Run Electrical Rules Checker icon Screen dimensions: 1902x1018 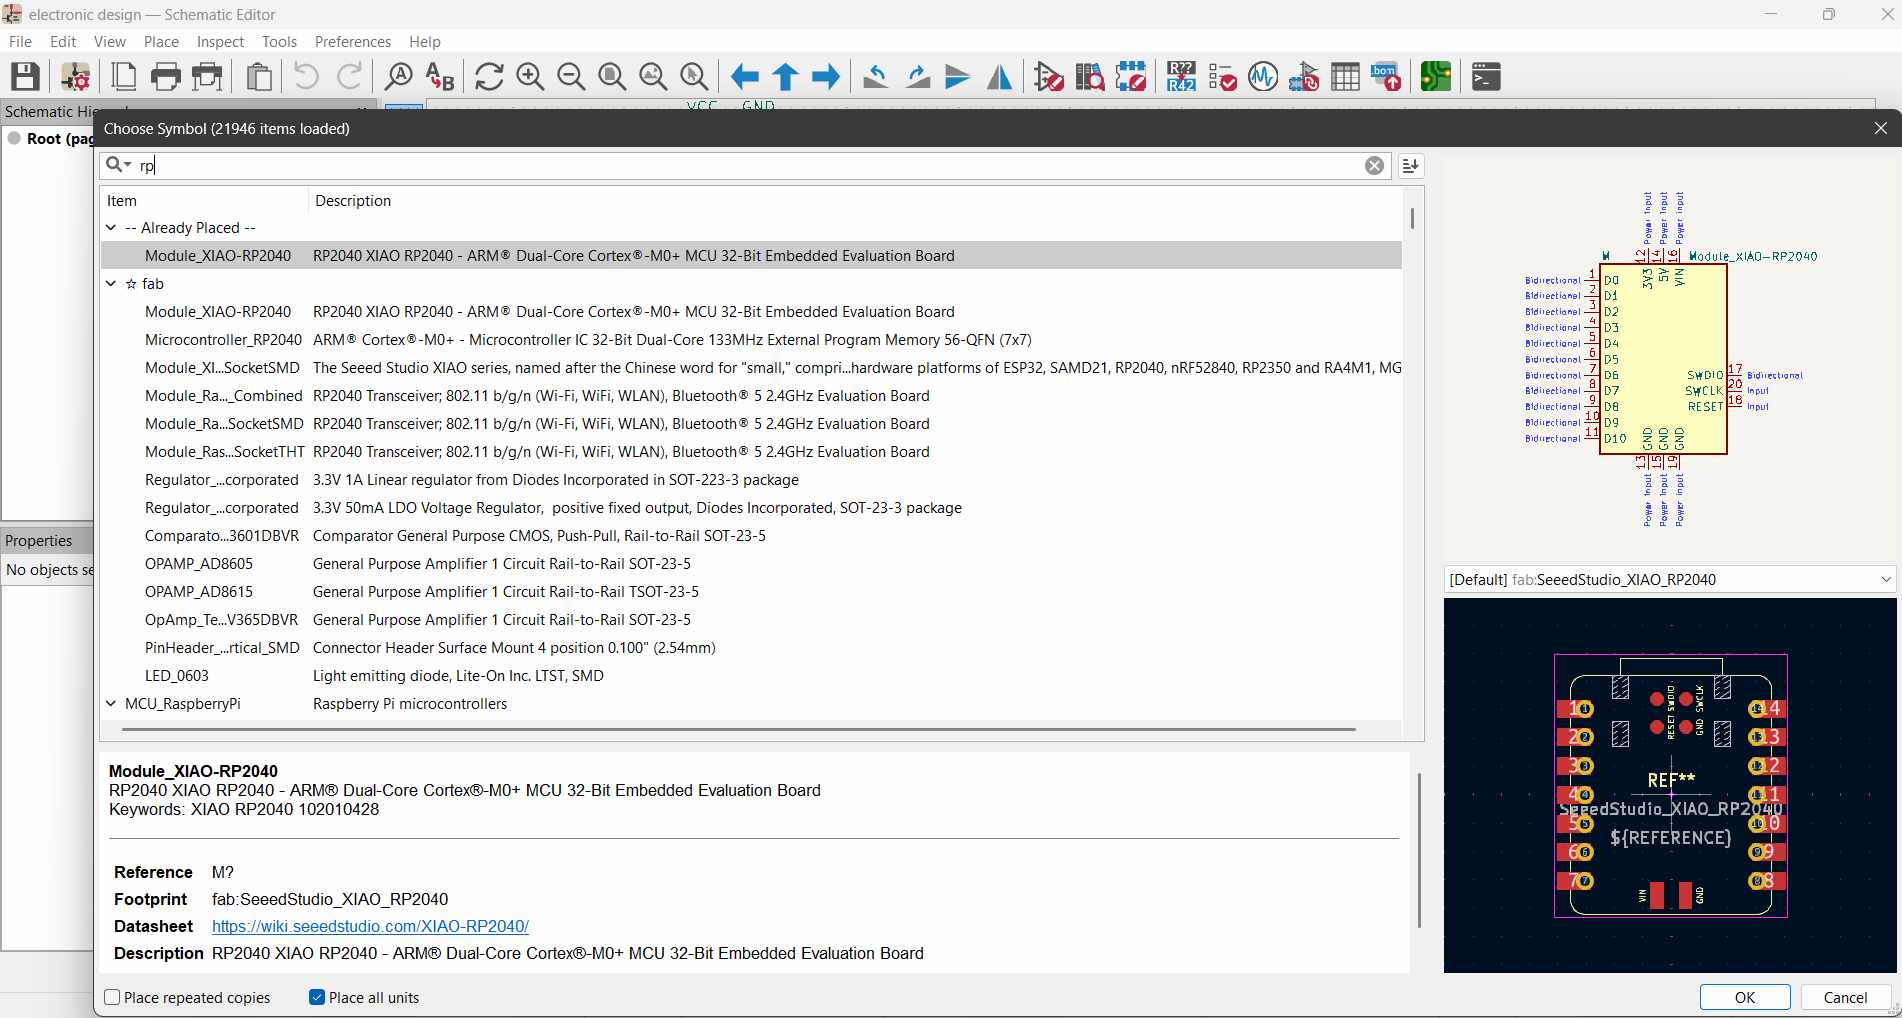[x=1222, y=77]
